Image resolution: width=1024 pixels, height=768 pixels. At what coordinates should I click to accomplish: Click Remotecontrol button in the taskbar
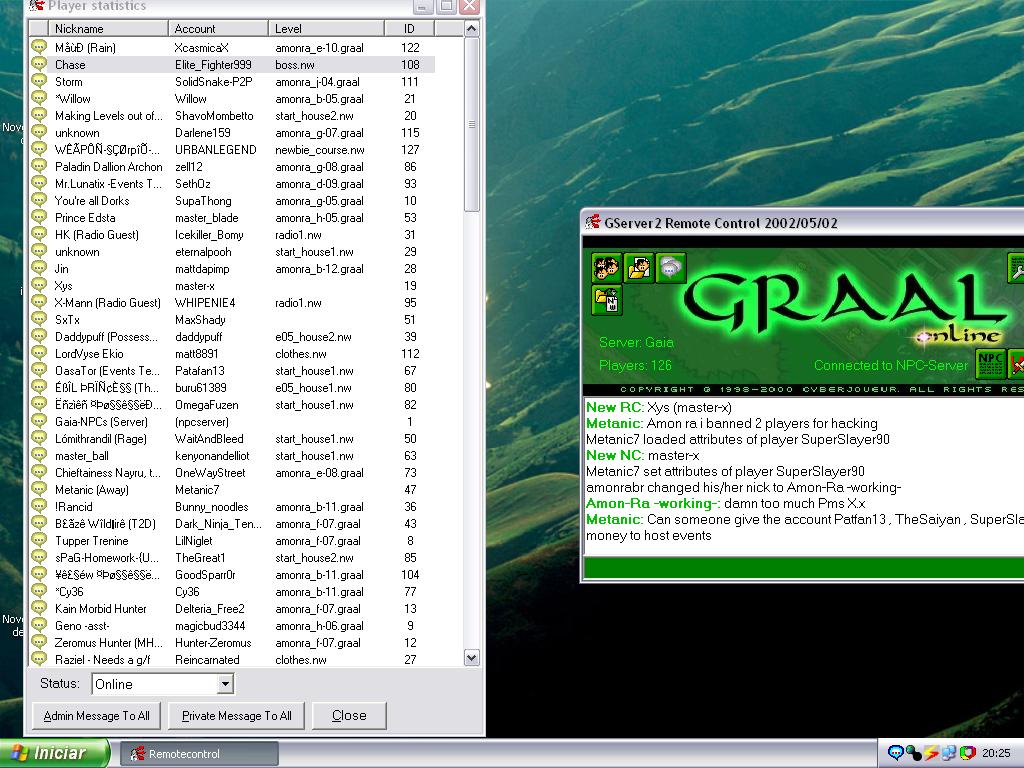pos(199,753)
